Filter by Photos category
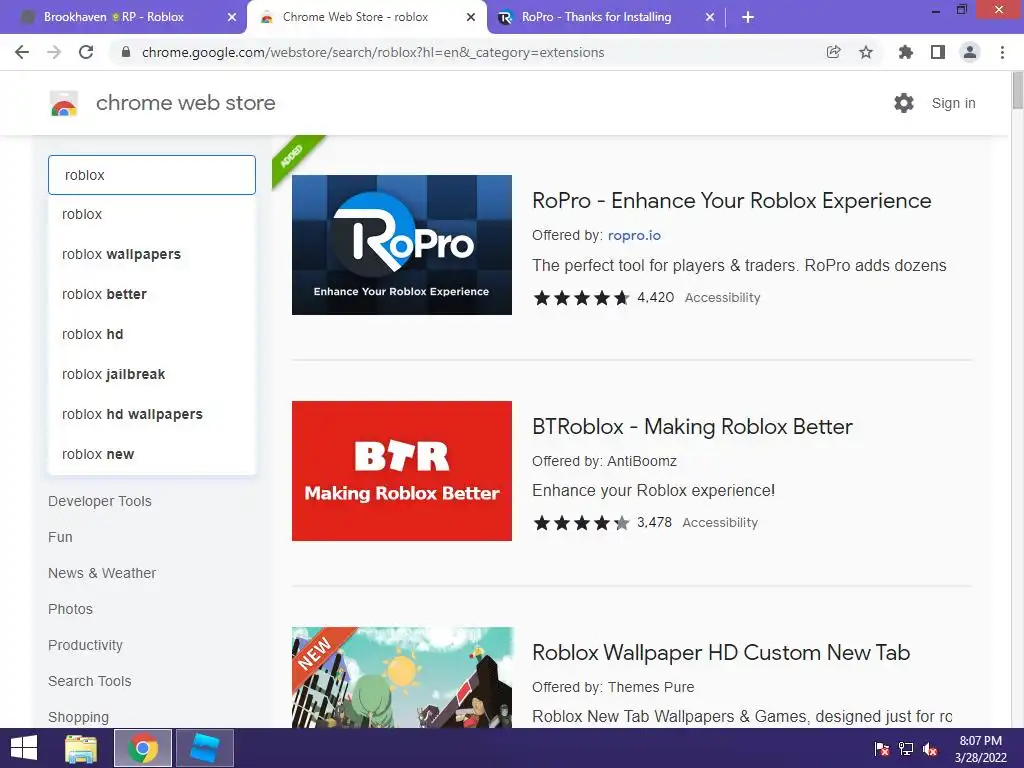This screenshot has height=768, width=1024. [71, 609]
